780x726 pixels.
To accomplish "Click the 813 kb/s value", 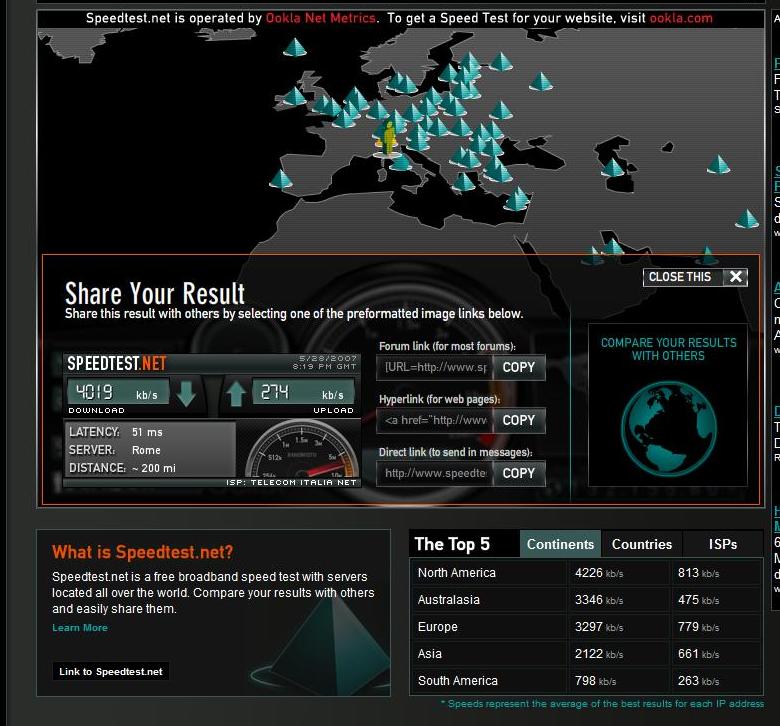I will tap(698, 573).
